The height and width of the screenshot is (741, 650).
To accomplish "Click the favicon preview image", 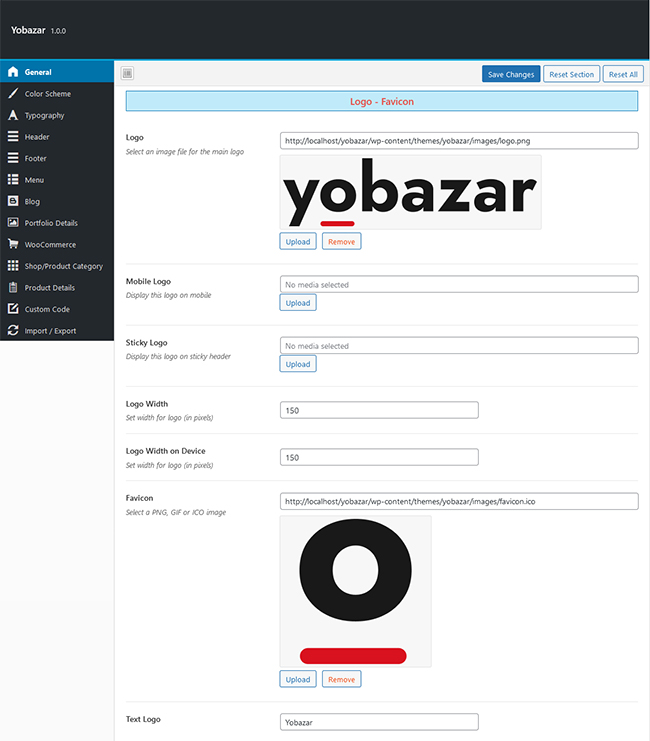I will tap(355, 591).
